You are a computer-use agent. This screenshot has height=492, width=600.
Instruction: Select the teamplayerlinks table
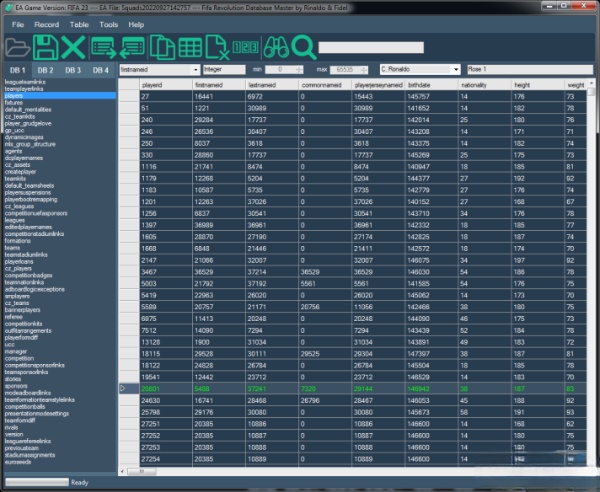(24, 89)
